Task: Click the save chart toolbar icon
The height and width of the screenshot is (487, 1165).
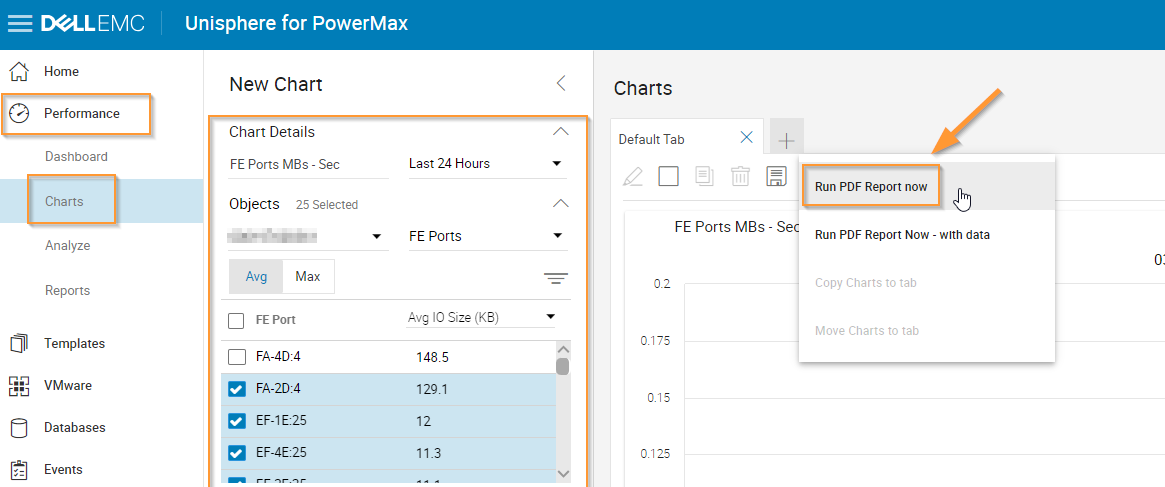Action: (x=775, y=177)
